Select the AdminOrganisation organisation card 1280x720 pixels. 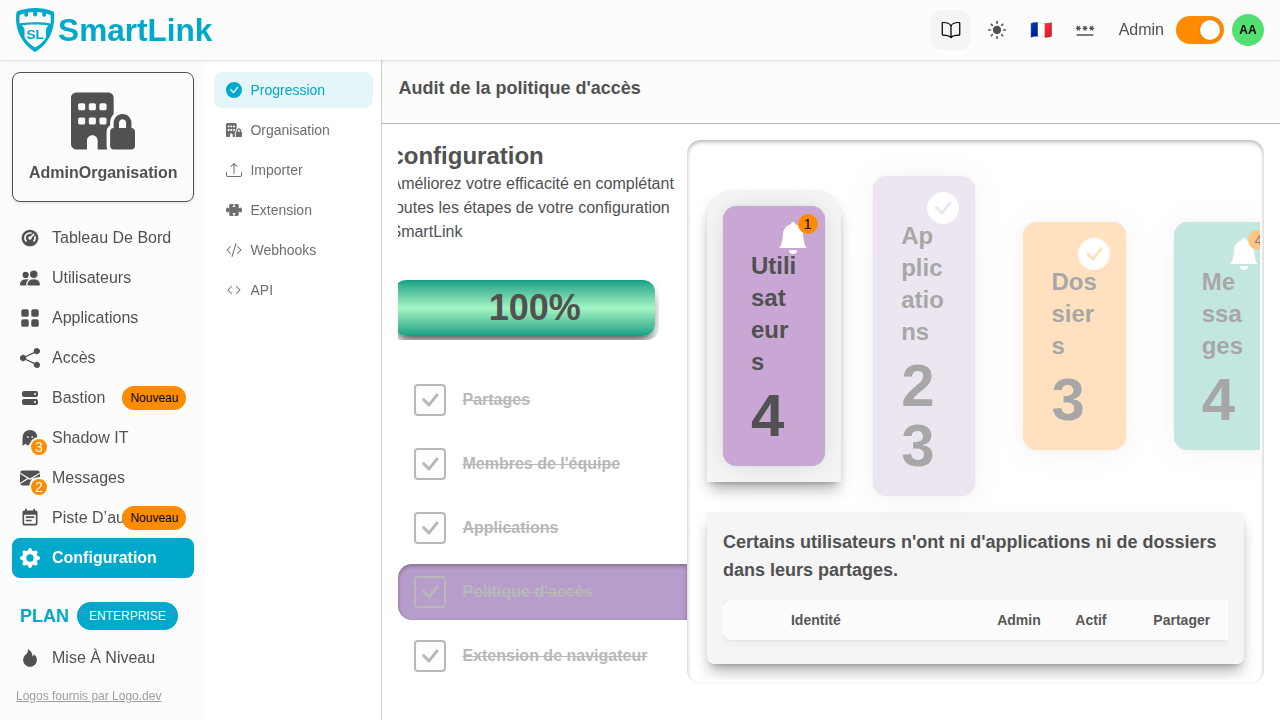coord(103,137)
